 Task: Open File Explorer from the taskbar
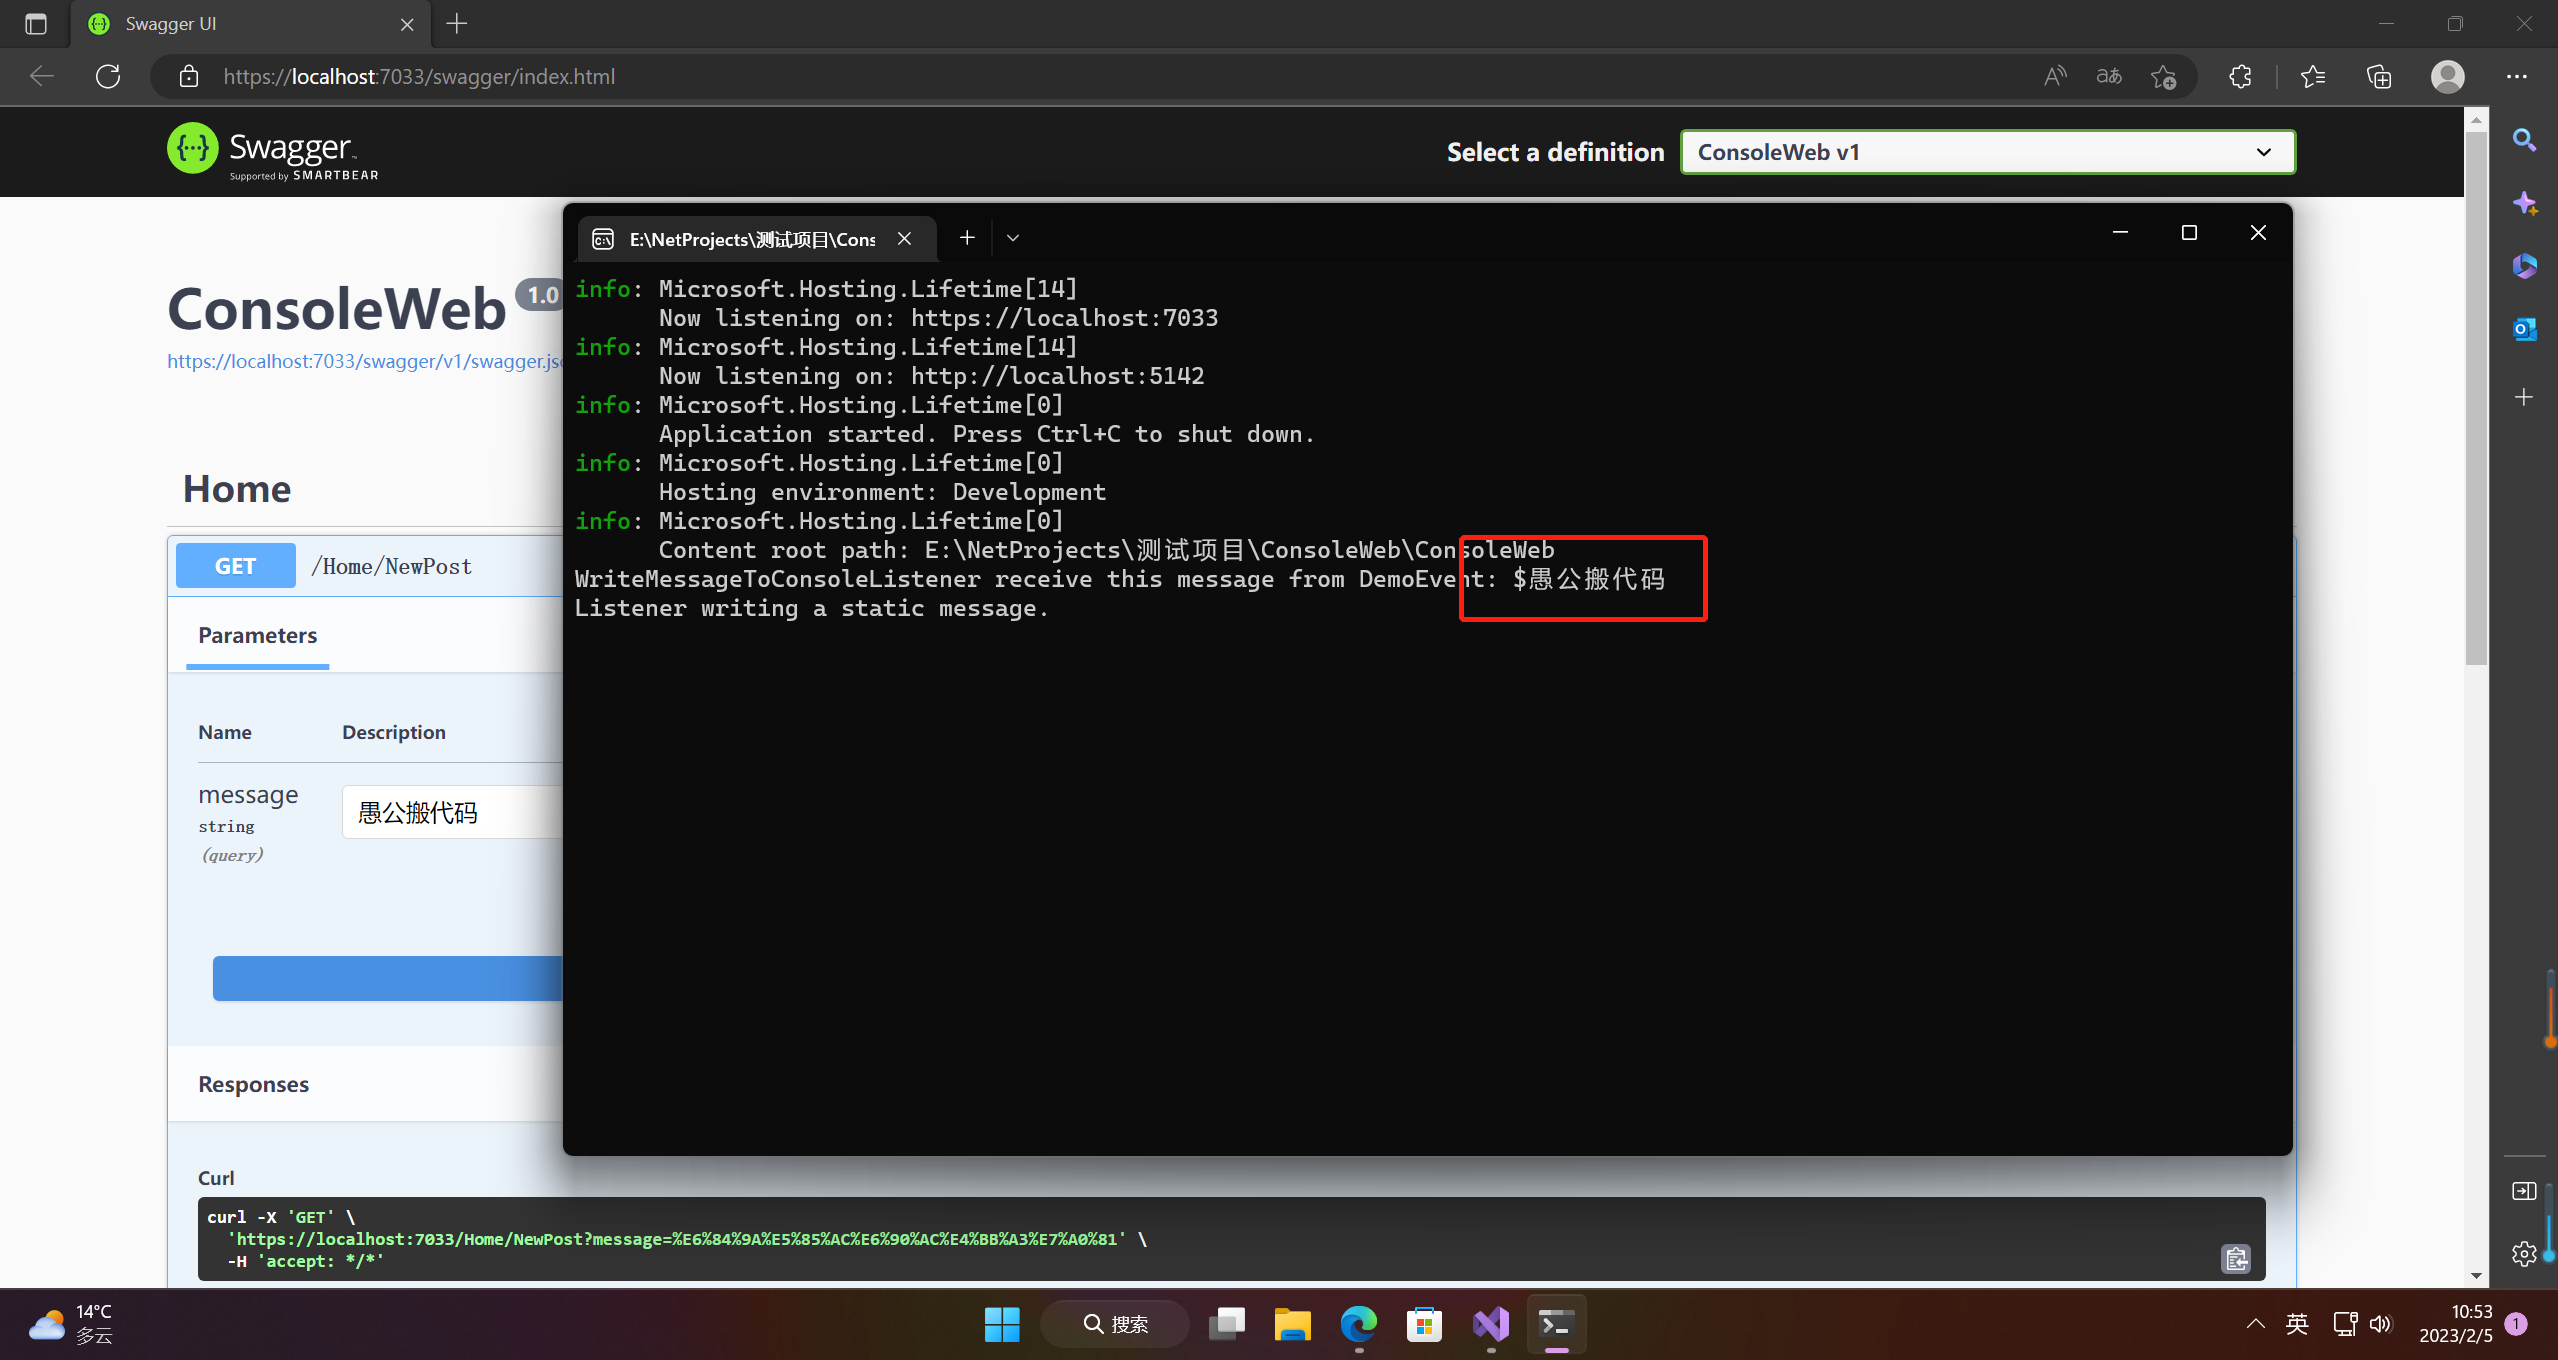pos(1292,1324)
